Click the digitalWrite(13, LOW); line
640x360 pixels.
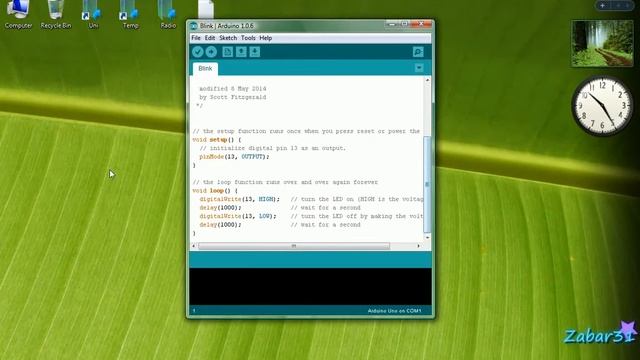238,216
